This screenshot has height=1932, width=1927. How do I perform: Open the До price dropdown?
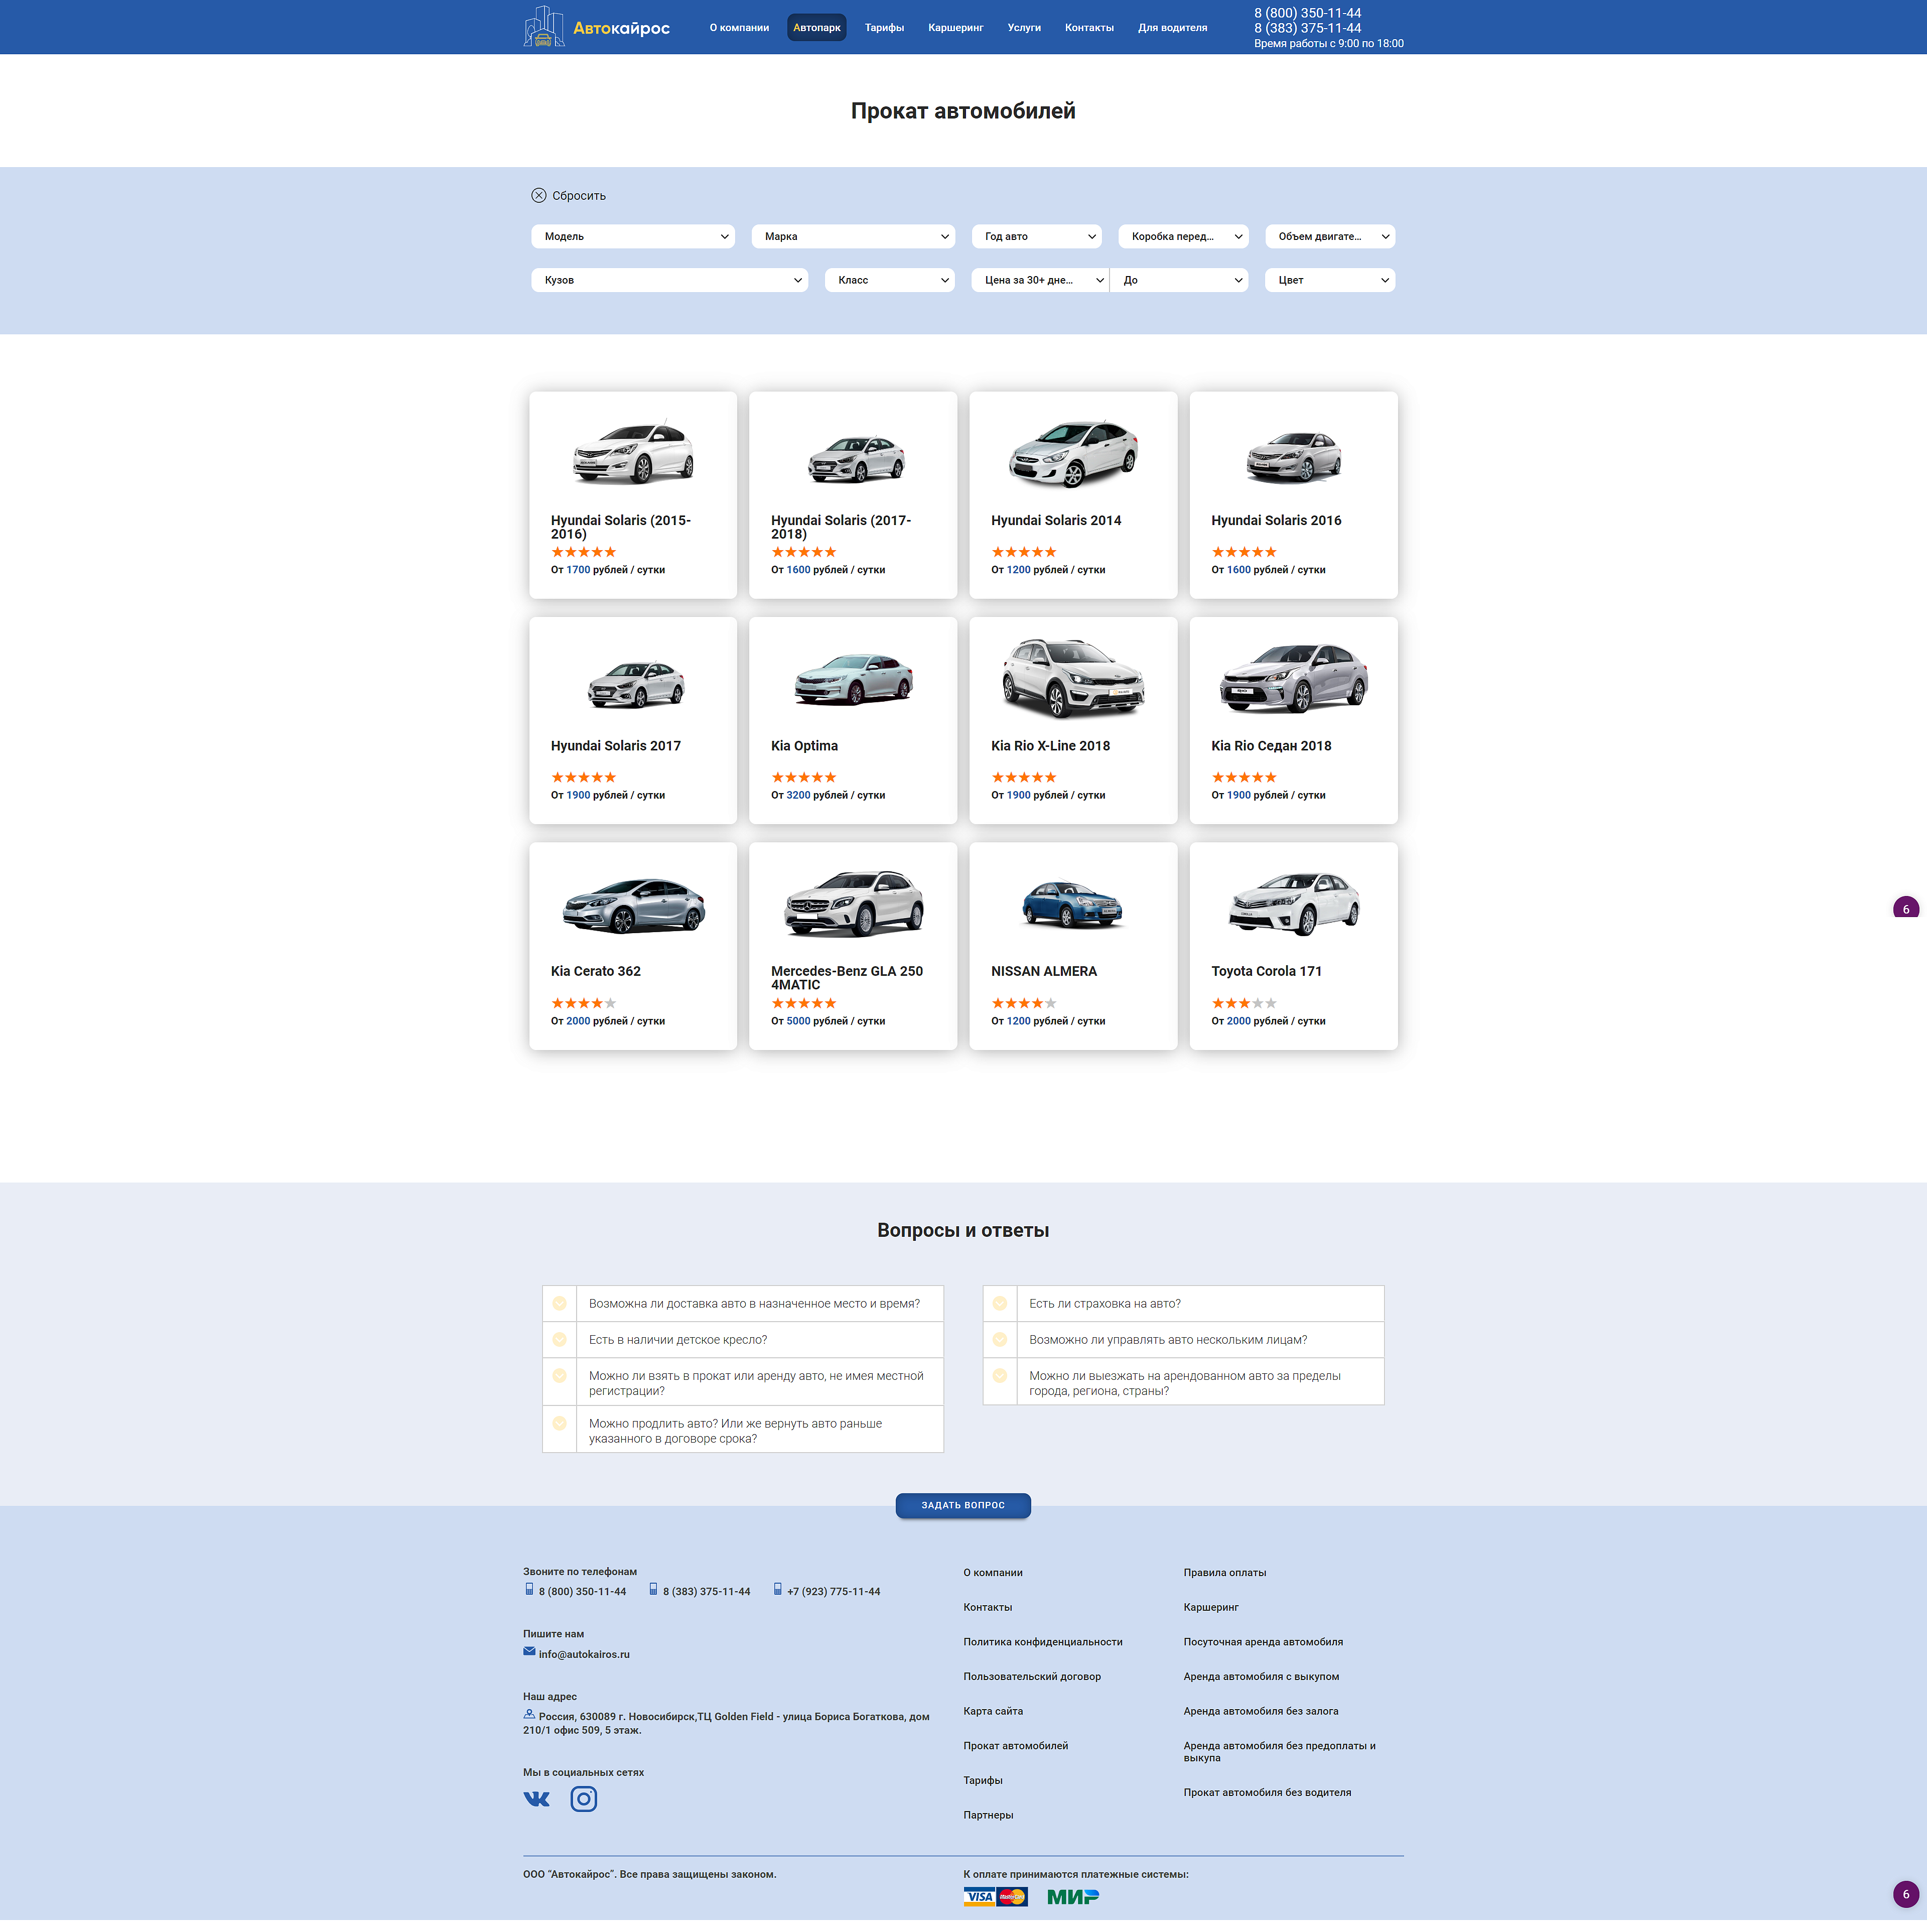1179,282
